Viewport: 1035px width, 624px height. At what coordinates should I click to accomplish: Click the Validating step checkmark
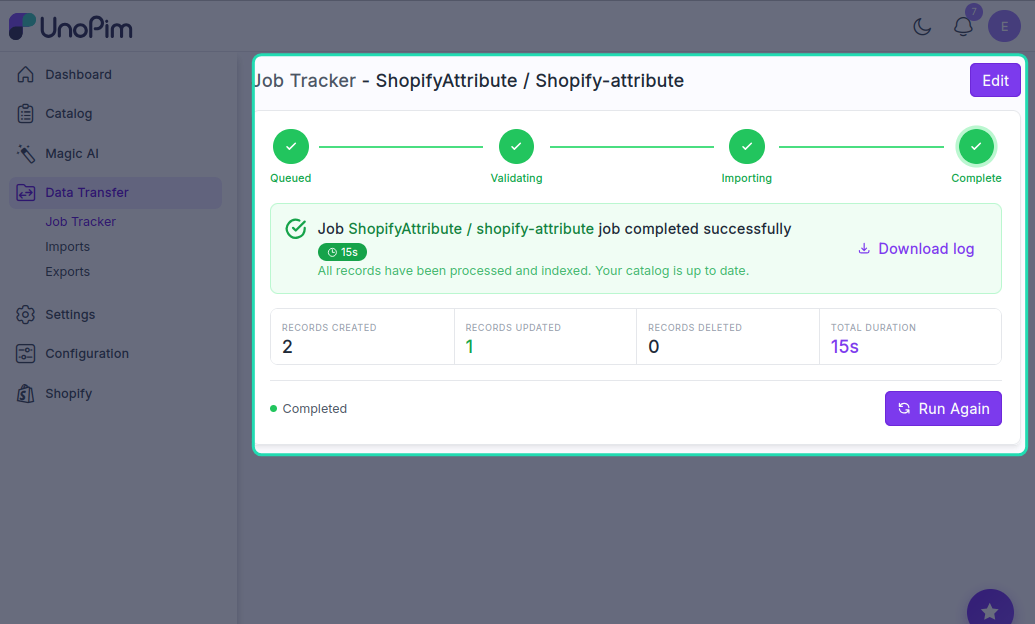(x=516, y=147)
